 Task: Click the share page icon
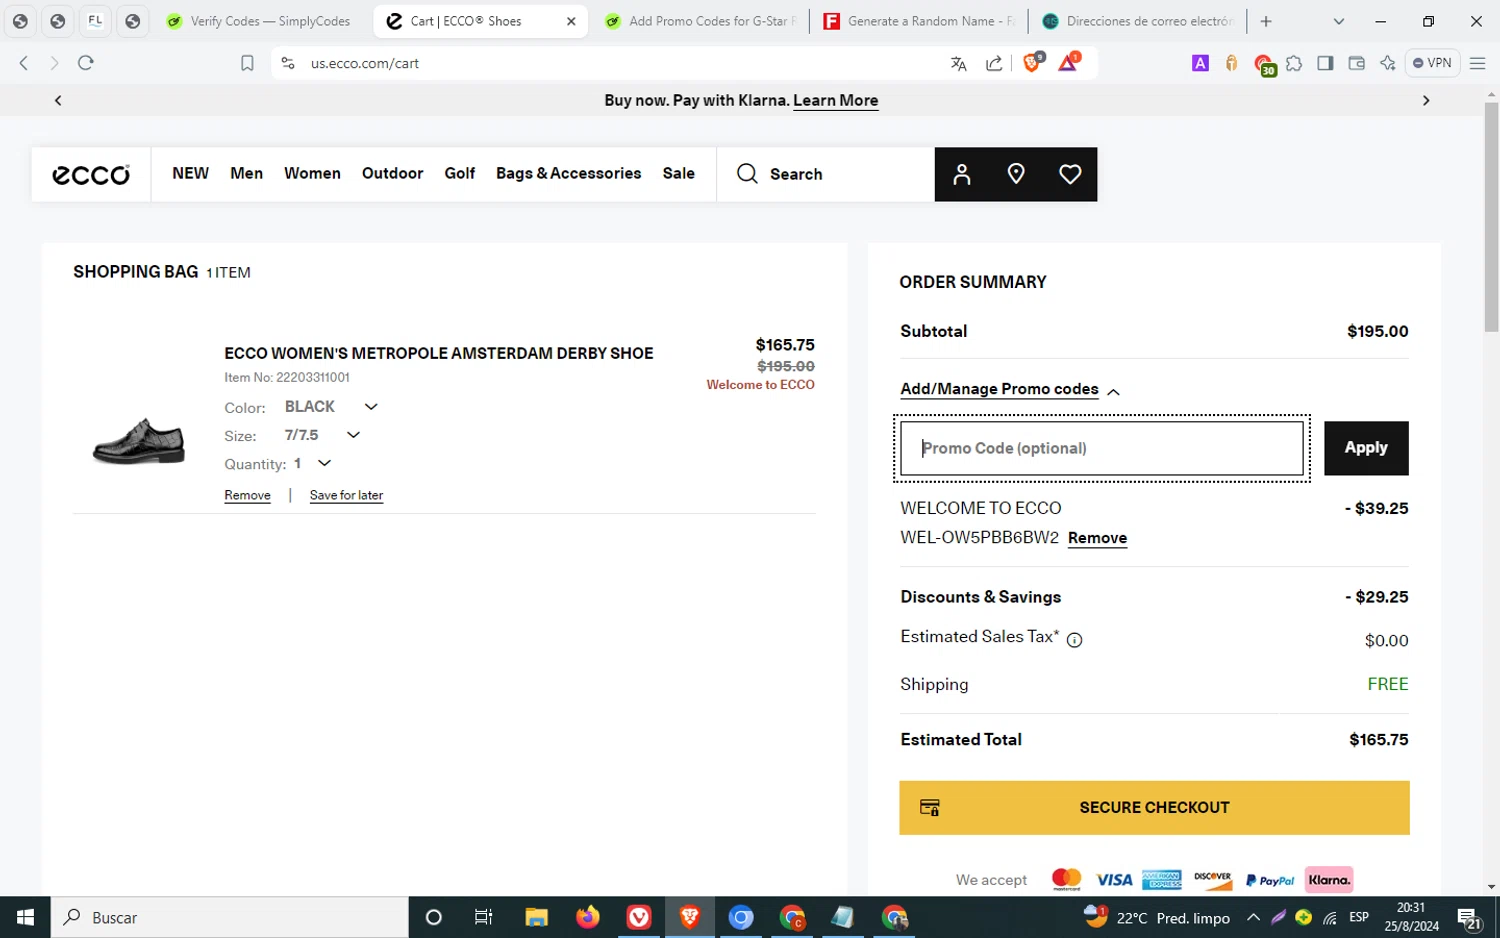pyautogui.click(x=994, y=63)
